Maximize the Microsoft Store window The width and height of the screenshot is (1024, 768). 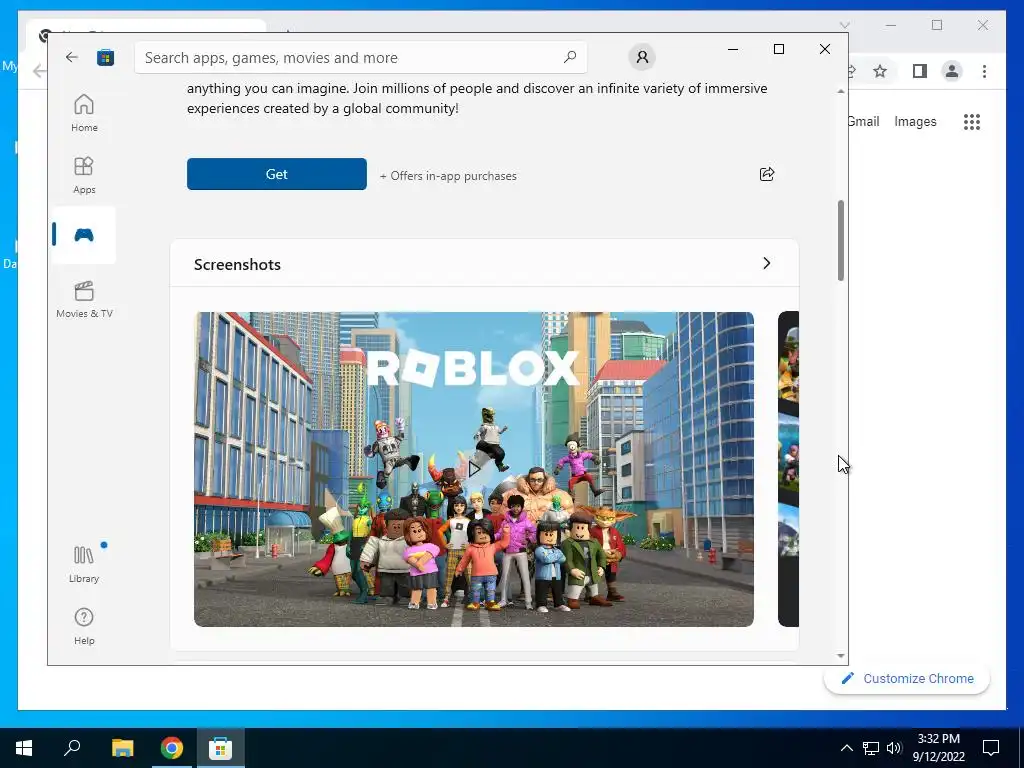pos(778,49)
